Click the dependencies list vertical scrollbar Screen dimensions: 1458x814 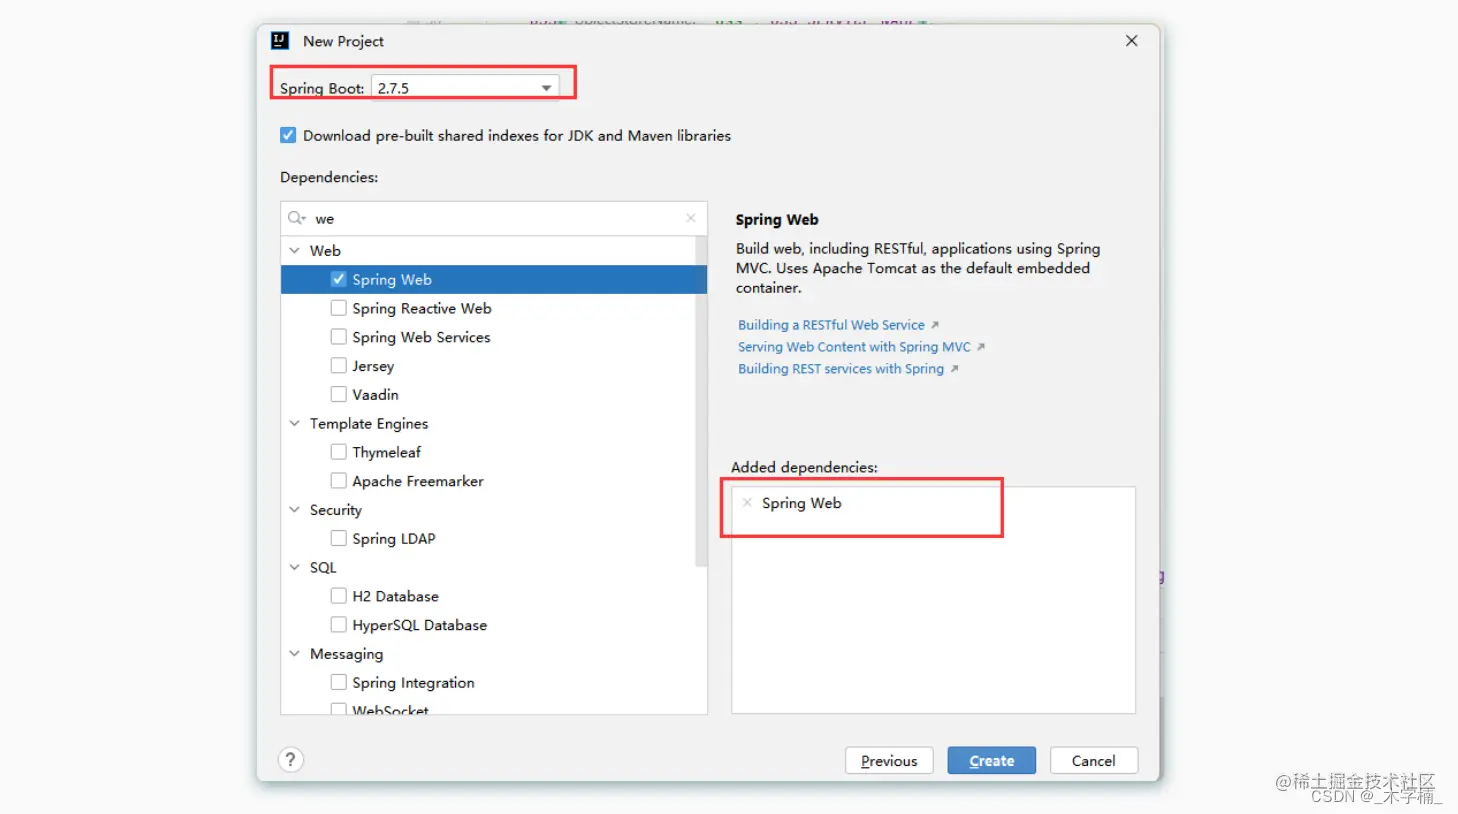(701, 402)
